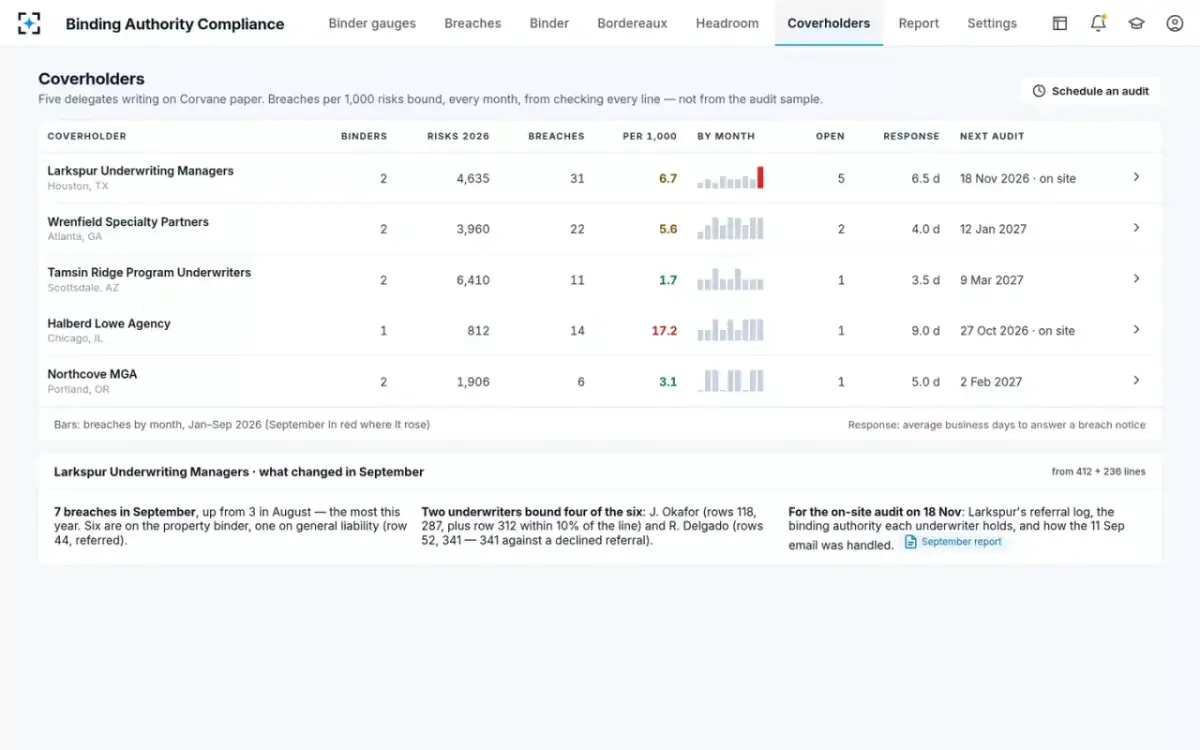This screenshot has height=750, width=1200.
Task: Click Halberd Lowe's monthly breaches bar chart
Action: click(x=730, y=330)
